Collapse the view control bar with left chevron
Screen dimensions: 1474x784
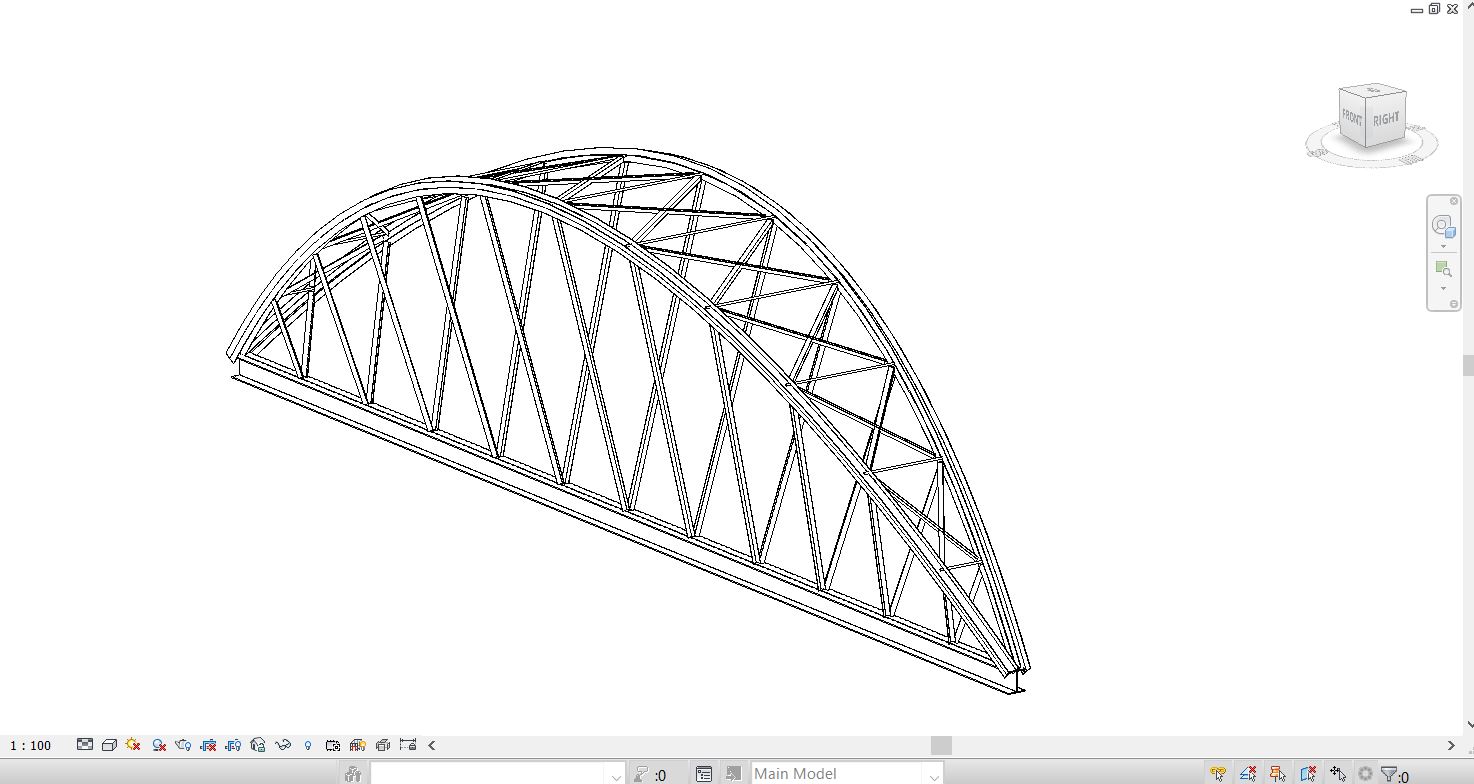click(x=432, y=745)
